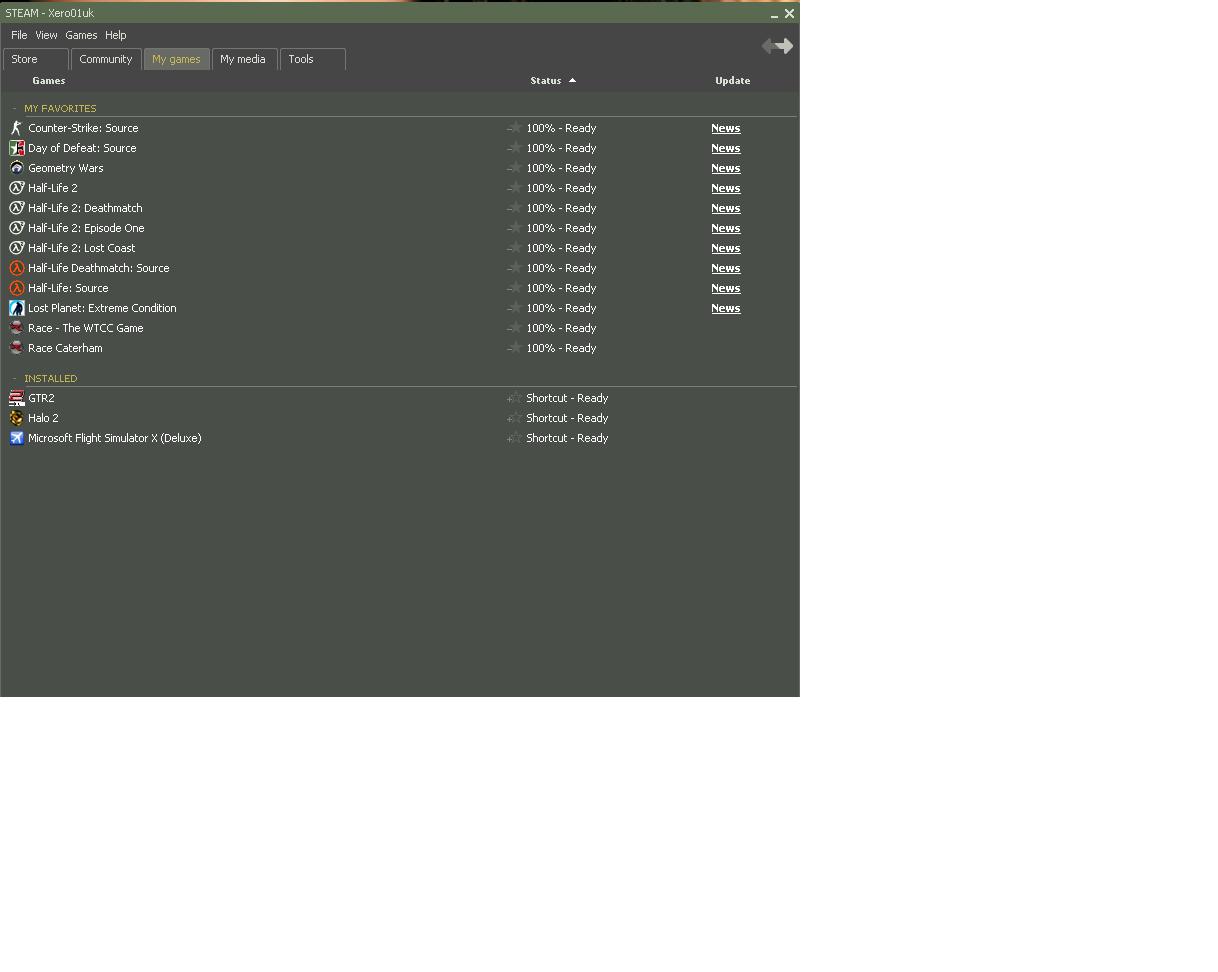The height and width of the screenshot is (972, 1218).
Task: Open News for Geometry Wars
Action: pyautogui.click(x=726, y=168)
